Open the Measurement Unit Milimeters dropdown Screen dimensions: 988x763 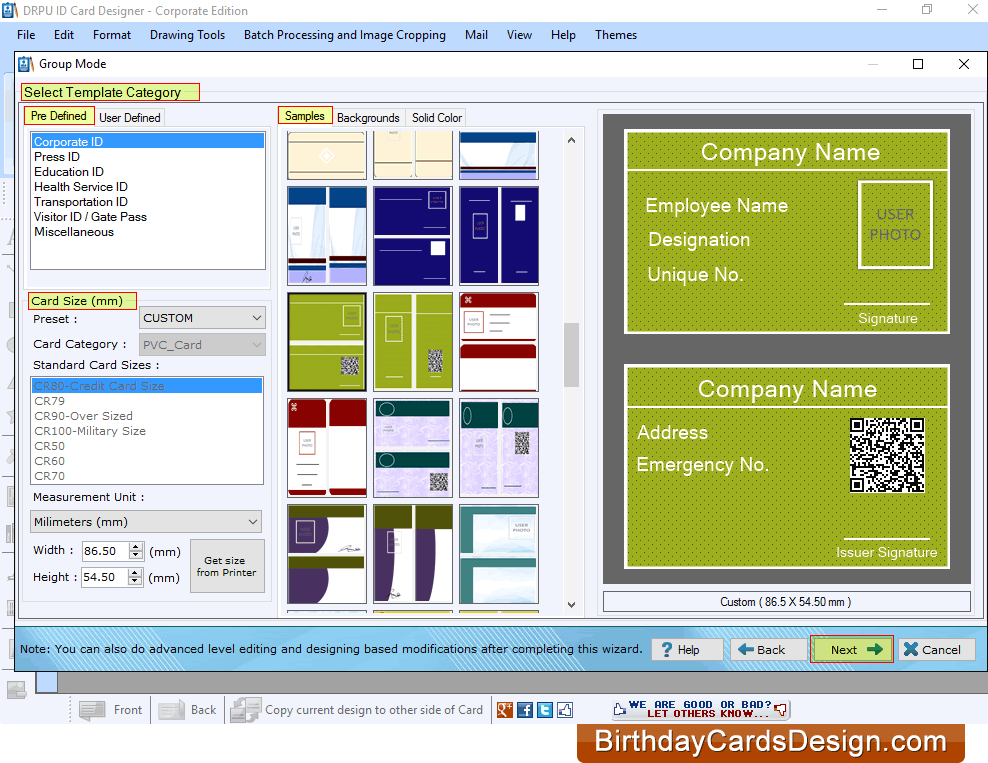[x=146, y=522]
